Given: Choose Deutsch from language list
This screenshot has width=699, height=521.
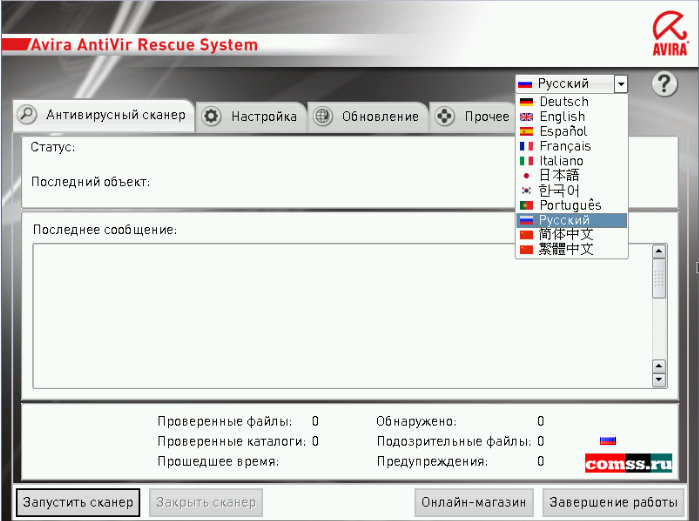Looking at the screenshot, I should 572,102.
